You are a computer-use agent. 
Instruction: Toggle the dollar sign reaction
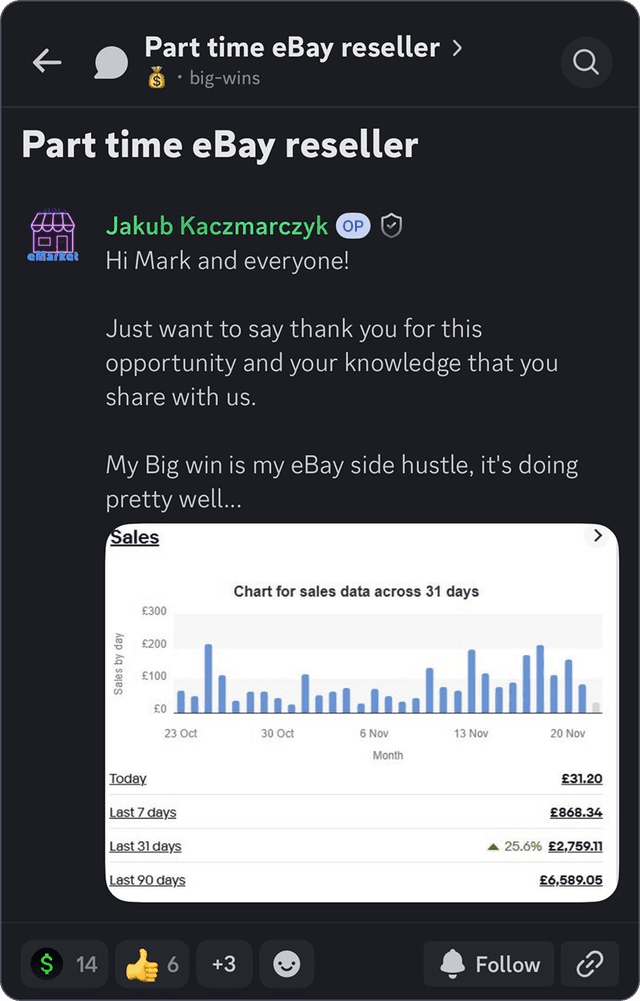pyautogui.click(x=62, y=964)
